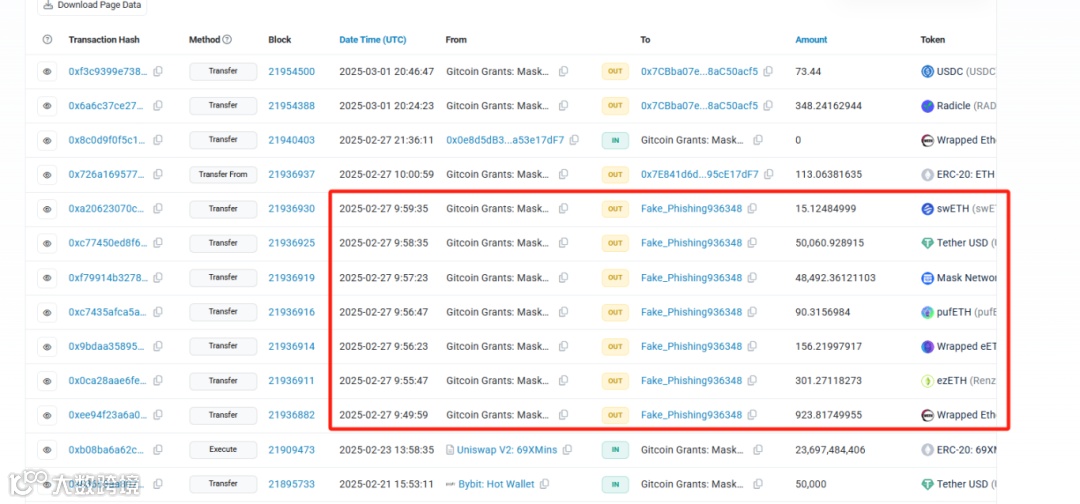Open Method column help icon
Screen dimensions: 1080x504
tap(227, 40)
